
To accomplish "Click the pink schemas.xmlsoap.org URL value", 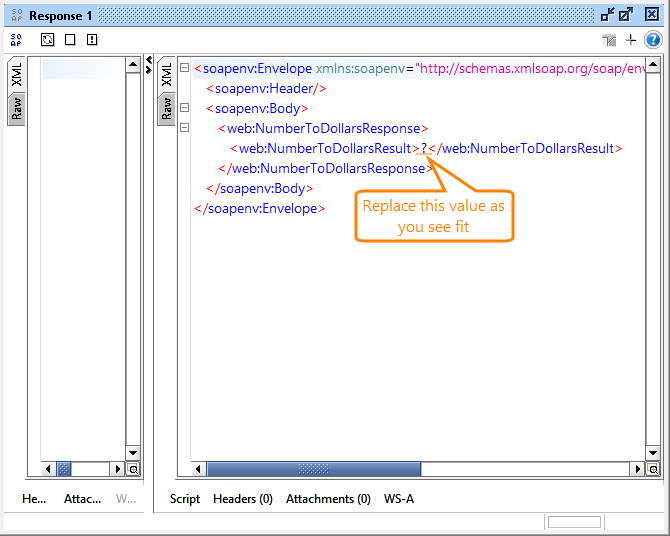I will pos(530,68).
